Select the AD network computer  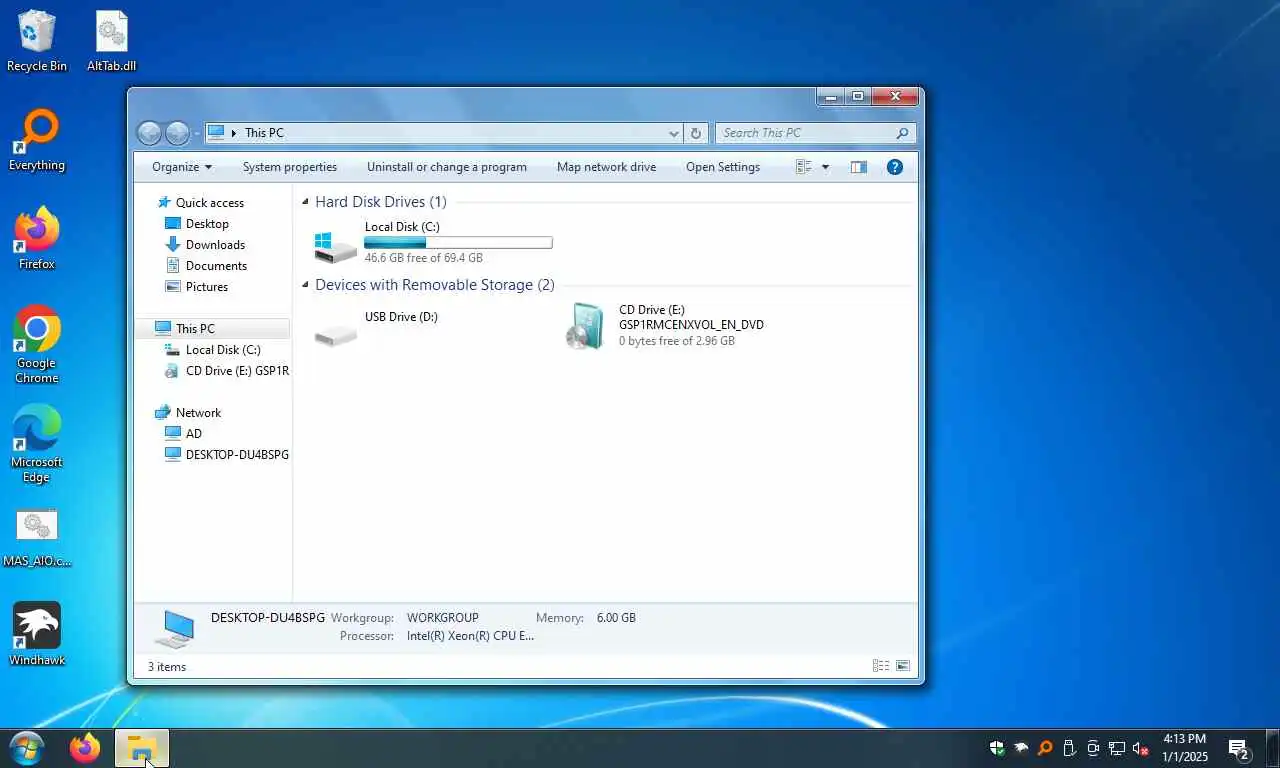[194, 434]
